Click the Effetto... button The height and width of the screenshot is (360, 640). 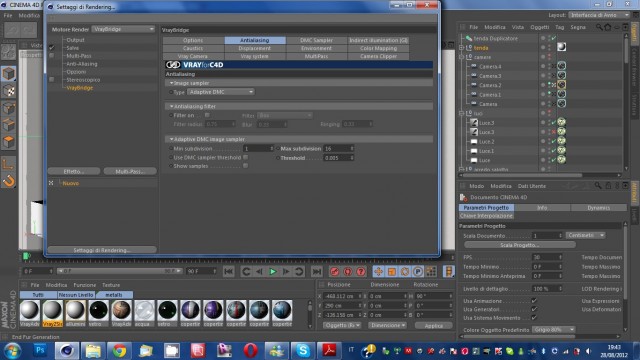[x=74, y=171]
